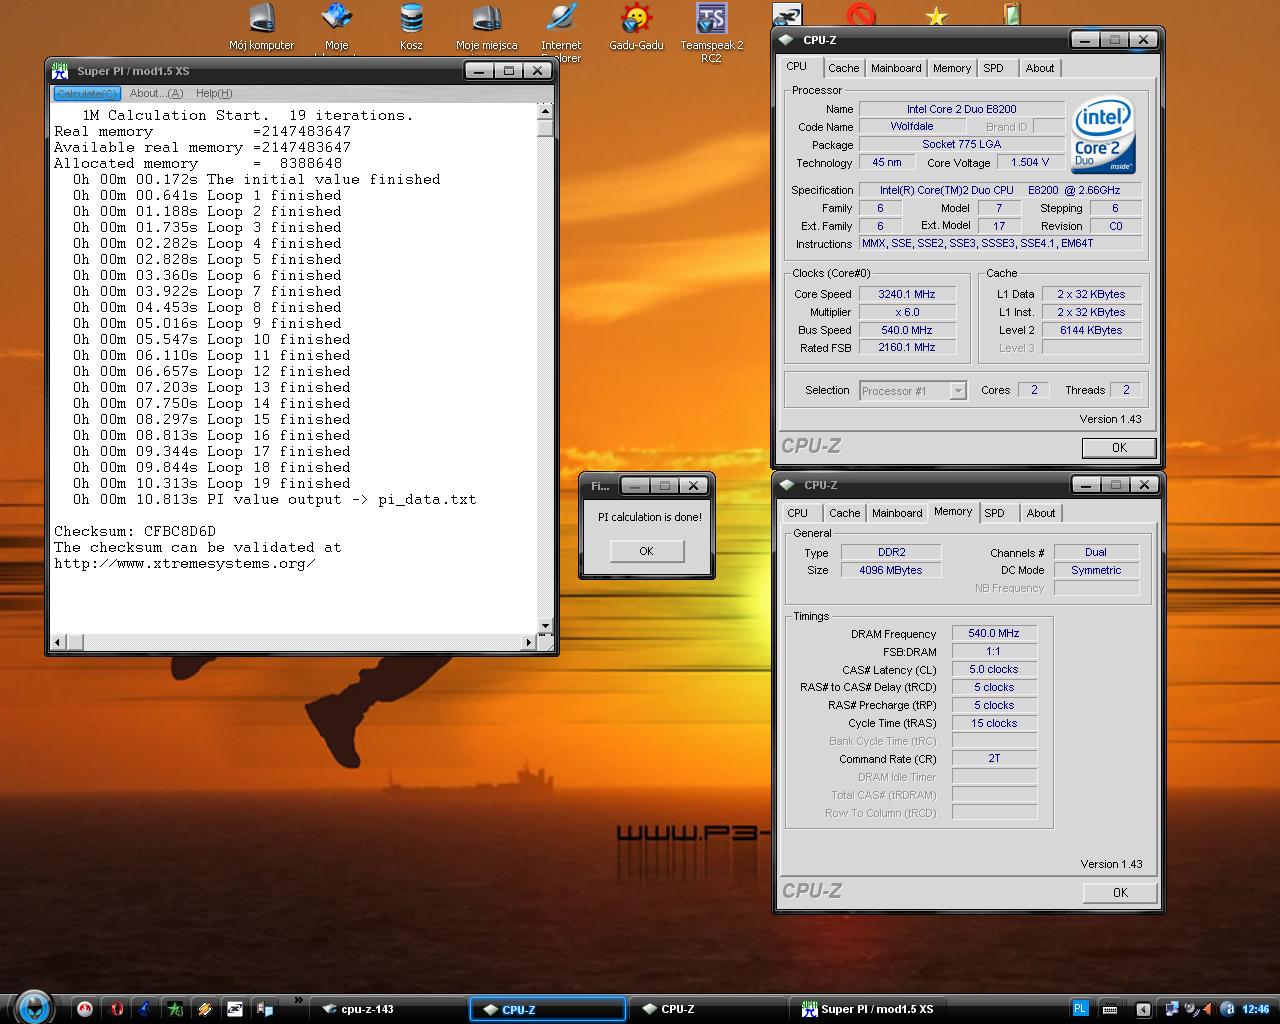Click Super PI vertical scrollbar down arrow
The width and height of the screenshot is (1280, 1024).
[x=545, y=626]
